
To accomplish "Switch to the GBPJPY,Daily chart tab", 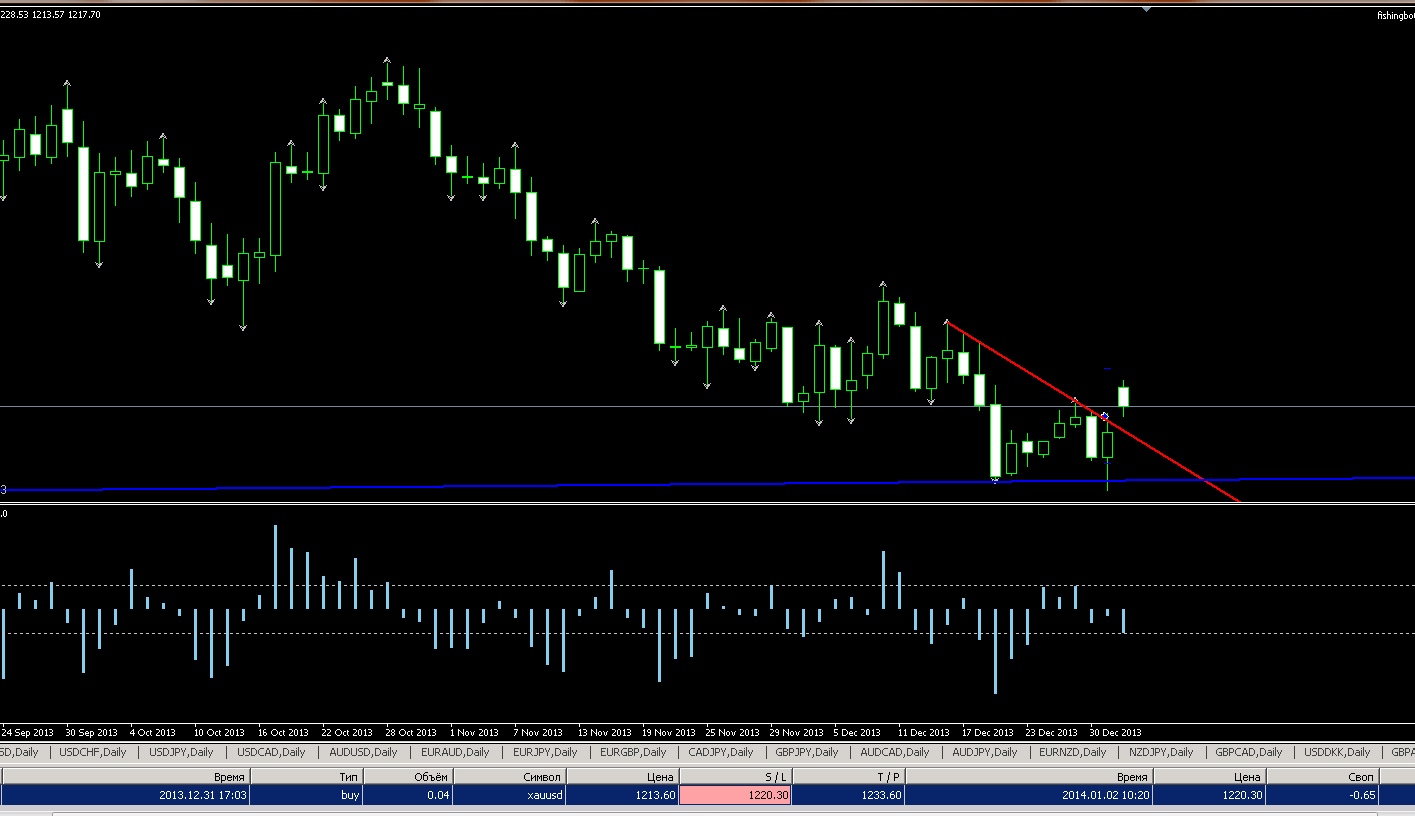I will point(808,752).
